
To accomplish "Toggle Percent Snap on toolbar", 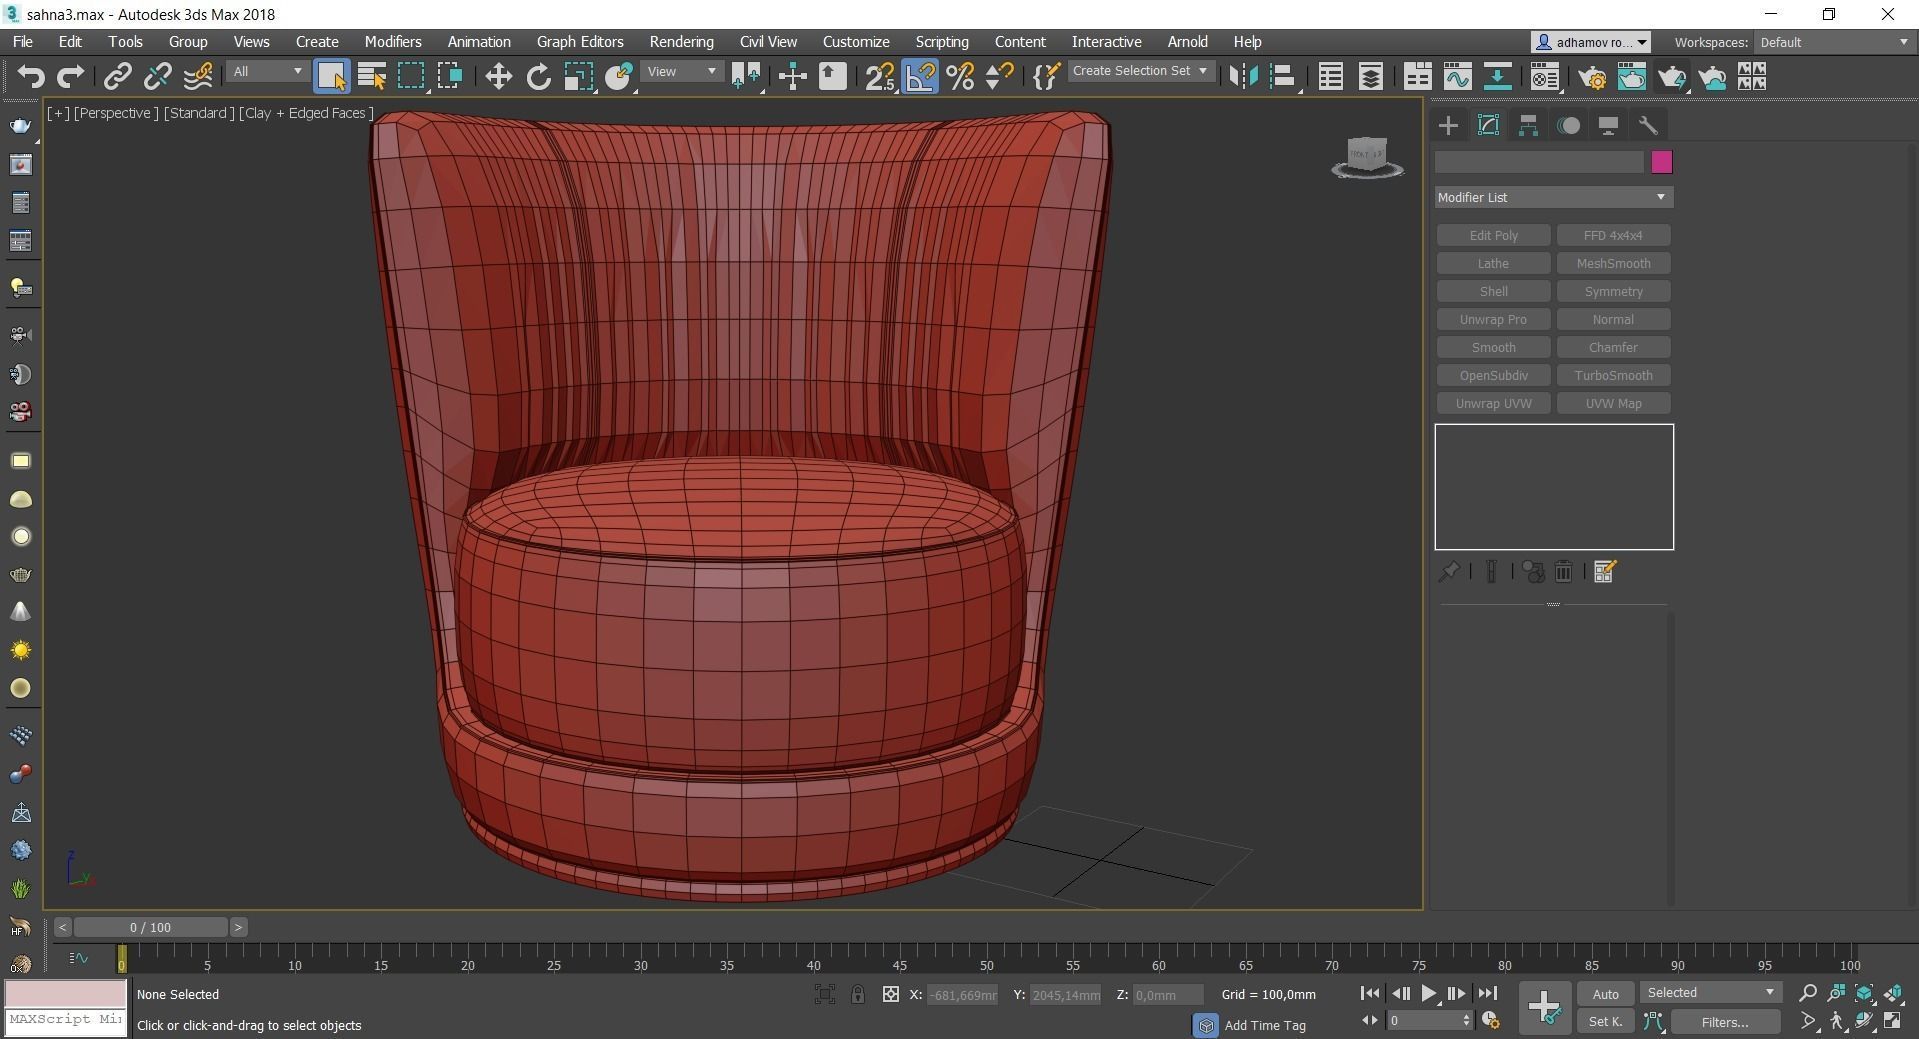I will click(x=960, y=77).
